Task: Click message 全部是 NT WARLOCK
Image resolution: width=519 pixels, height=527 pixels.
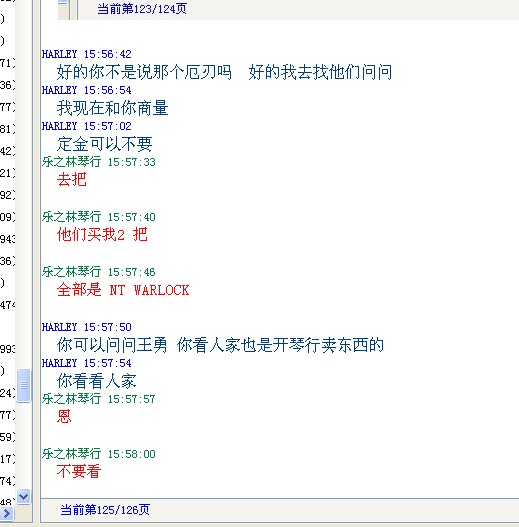Action: click(123, 290)
